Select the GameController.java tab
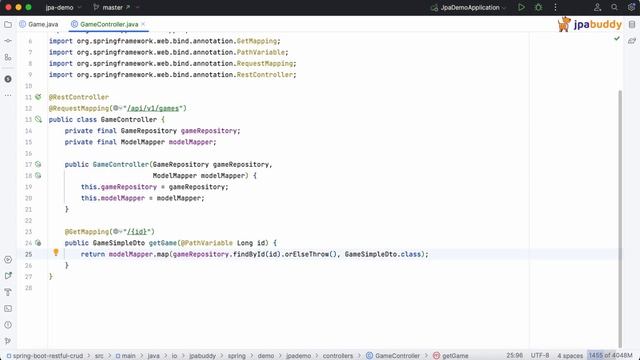640x360 pixels. [x=109, y=24]
